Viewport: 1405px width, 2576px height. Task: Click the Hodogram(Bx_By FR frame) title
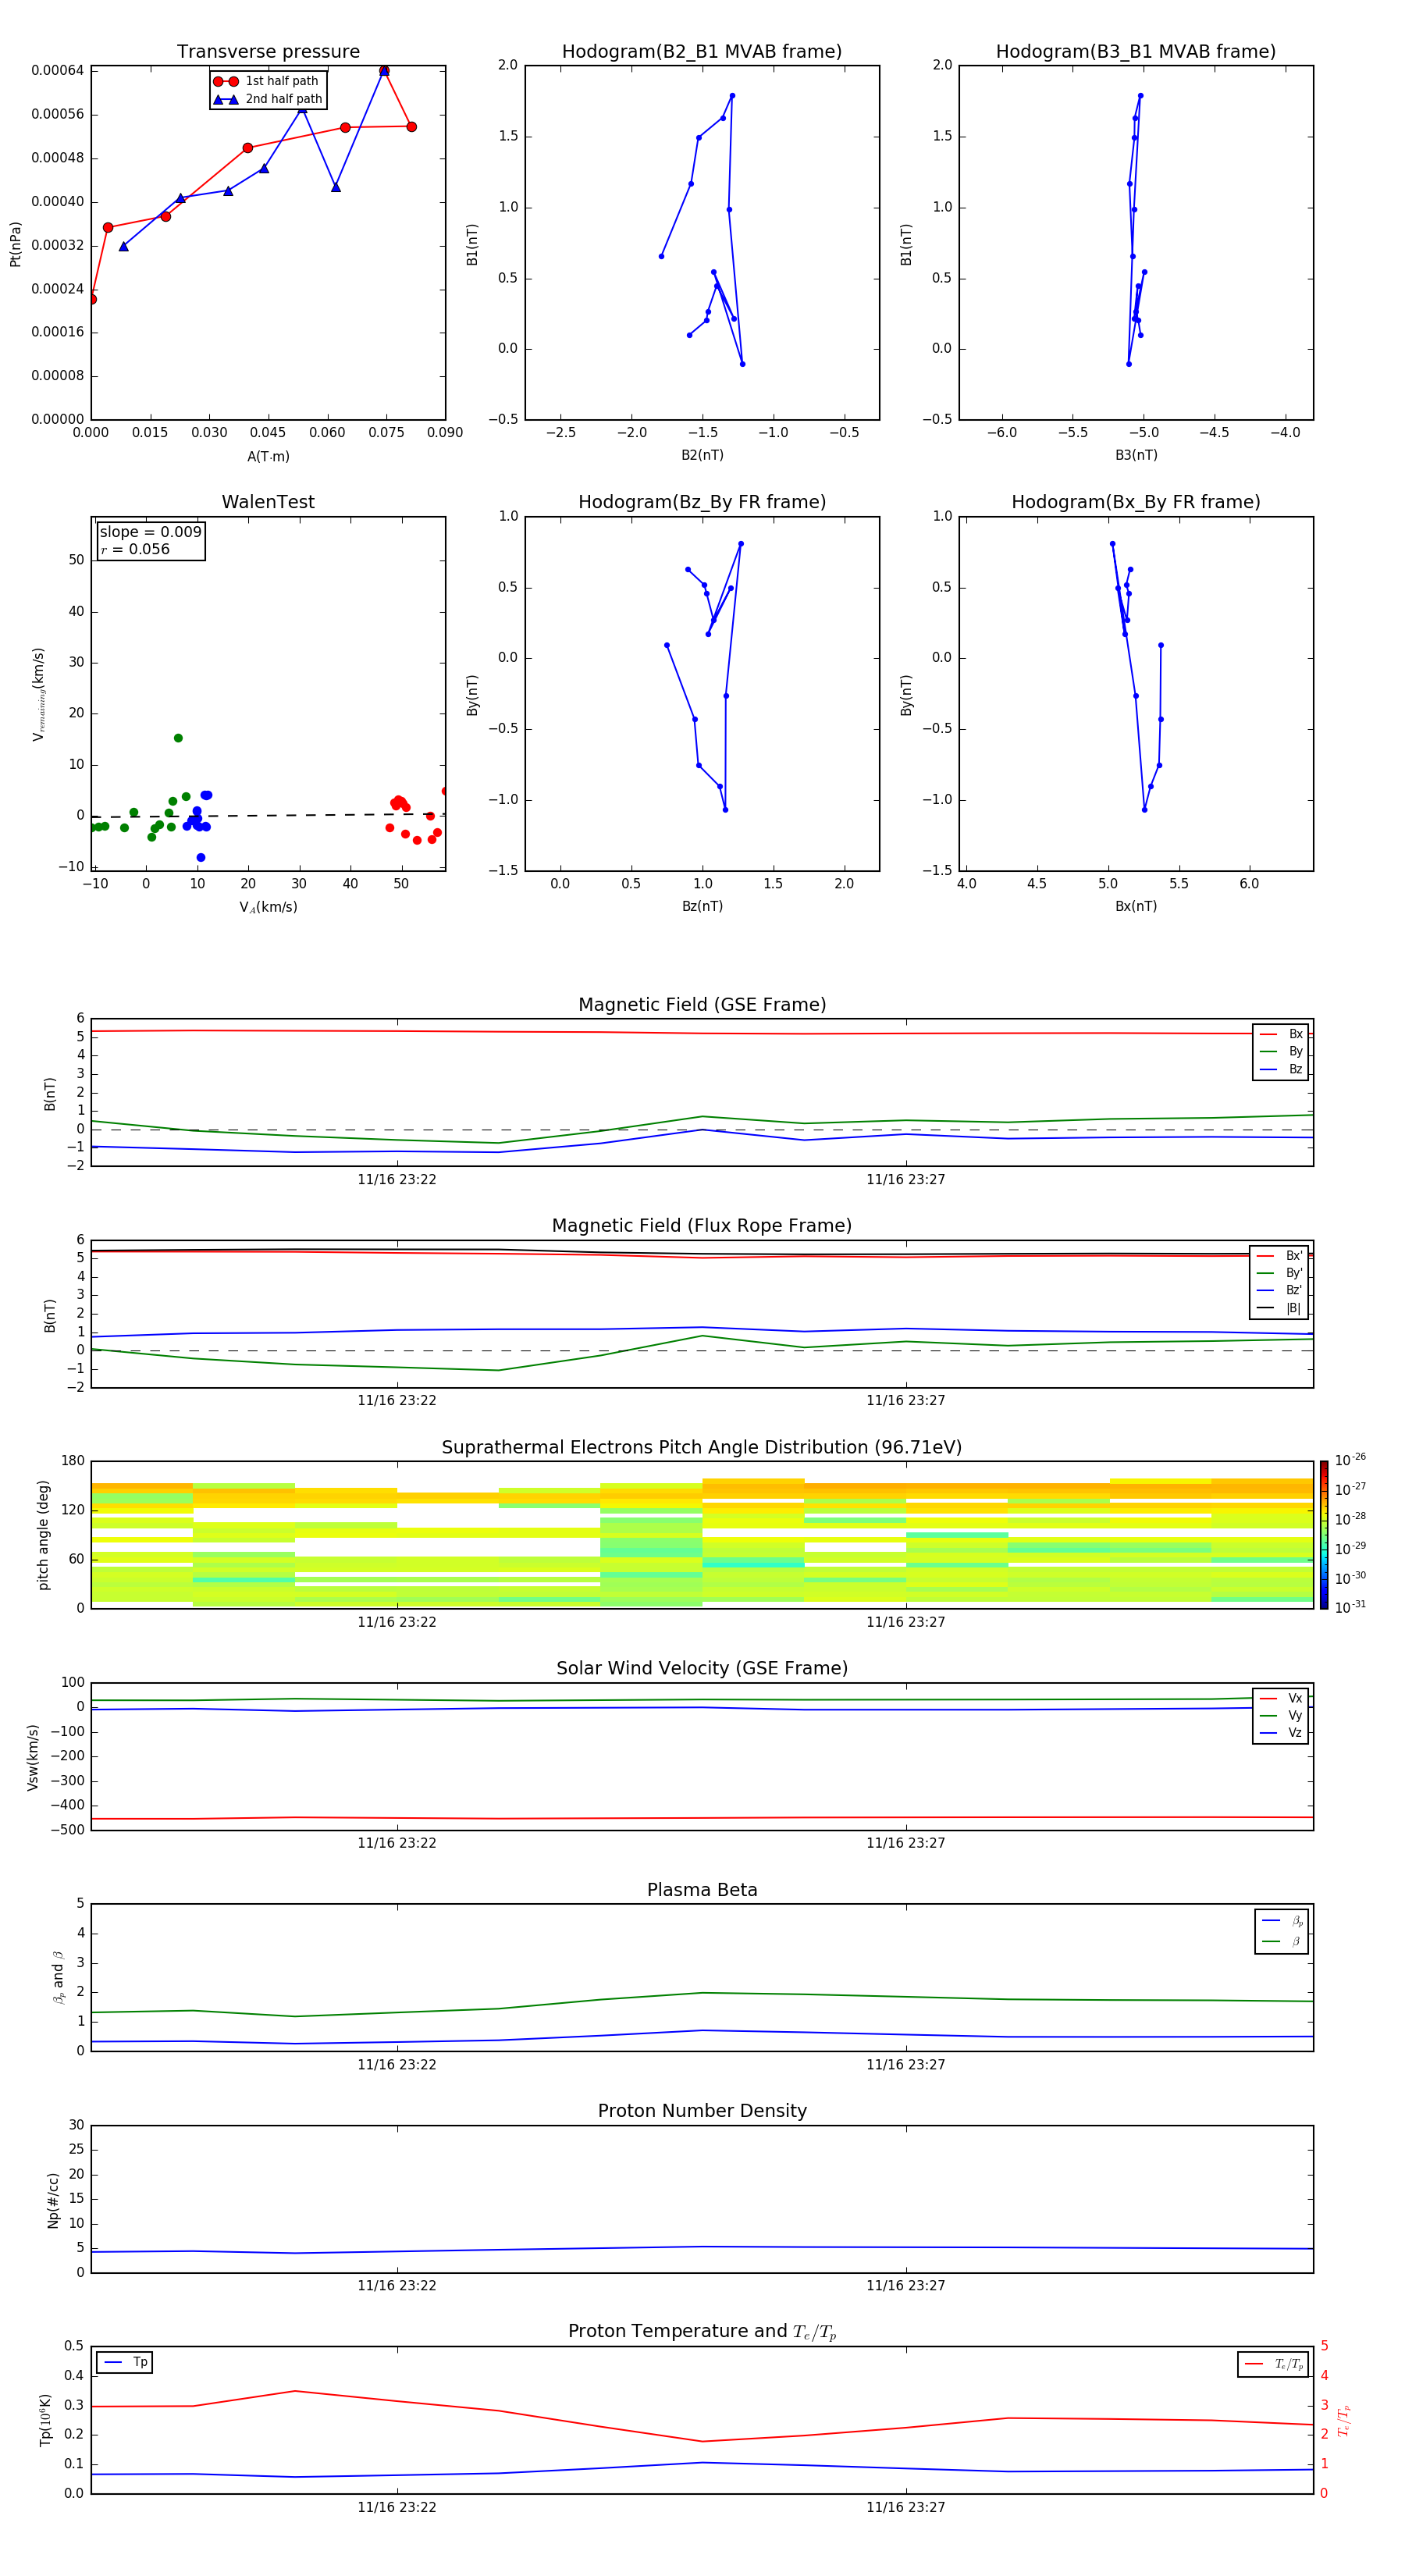[1136, 502]
